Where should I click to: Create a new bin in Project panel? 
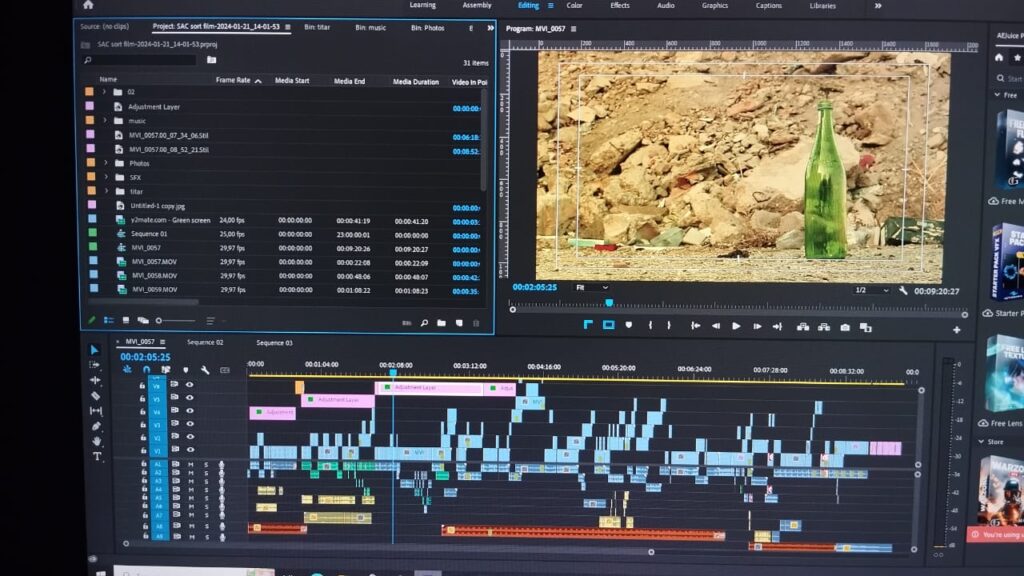coord(441,323)
